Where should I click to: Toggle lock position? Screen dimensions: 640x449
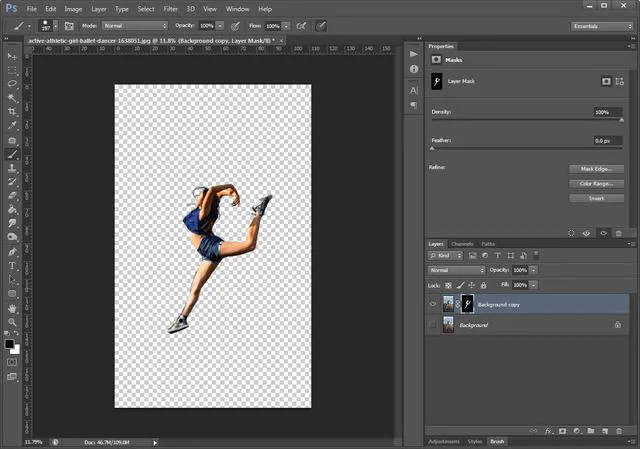471,286
